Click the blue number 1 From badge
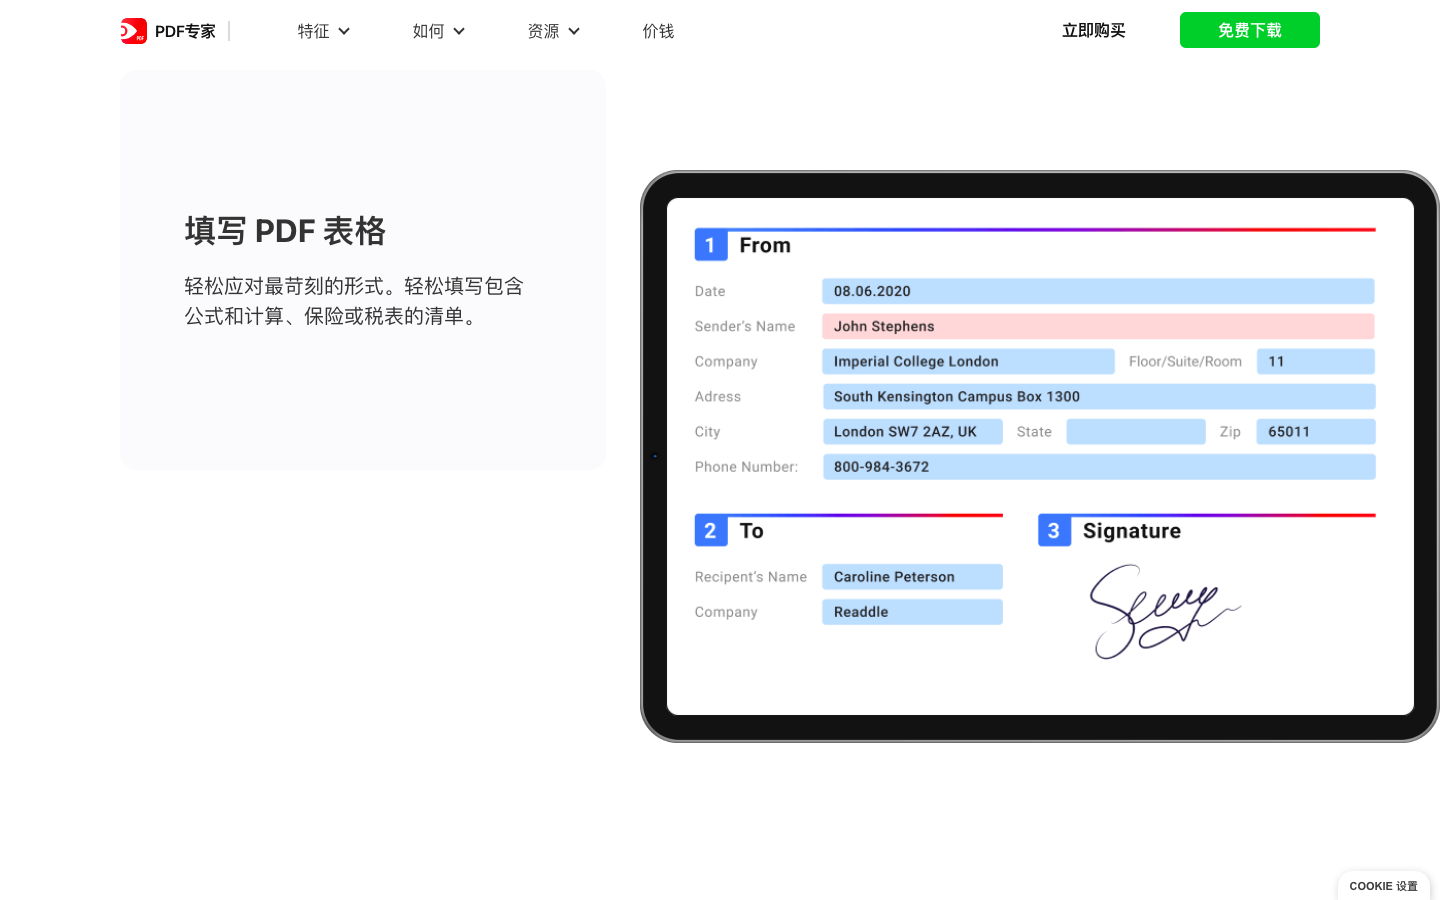The width and height of the screenshot is (1440, 900). 710,245
